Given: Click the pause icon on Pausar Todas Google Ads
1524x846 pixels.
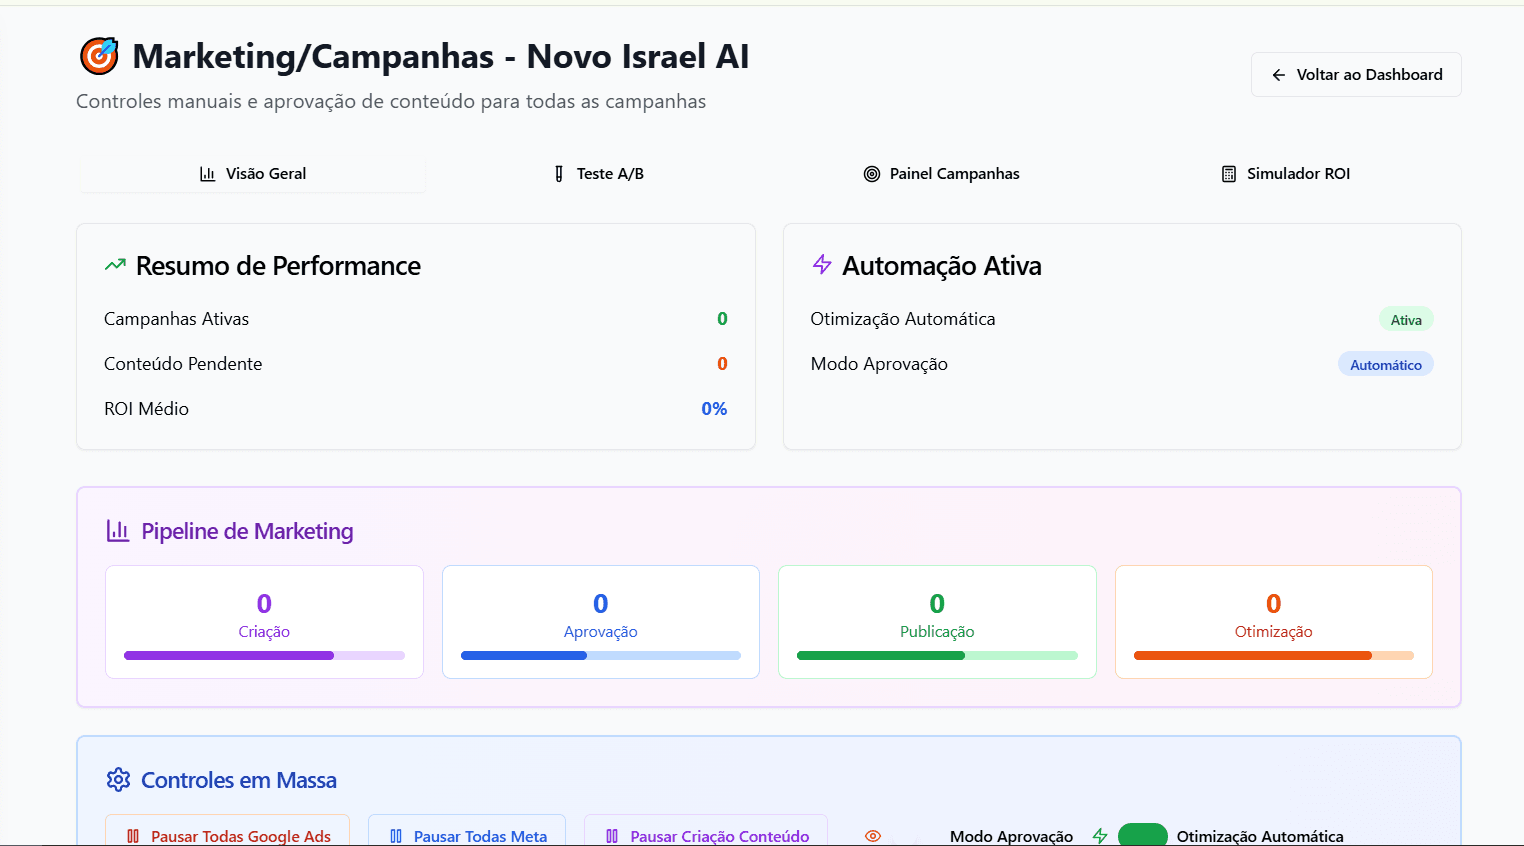Looking at the screenshot, I should click(x=132, y=836).
